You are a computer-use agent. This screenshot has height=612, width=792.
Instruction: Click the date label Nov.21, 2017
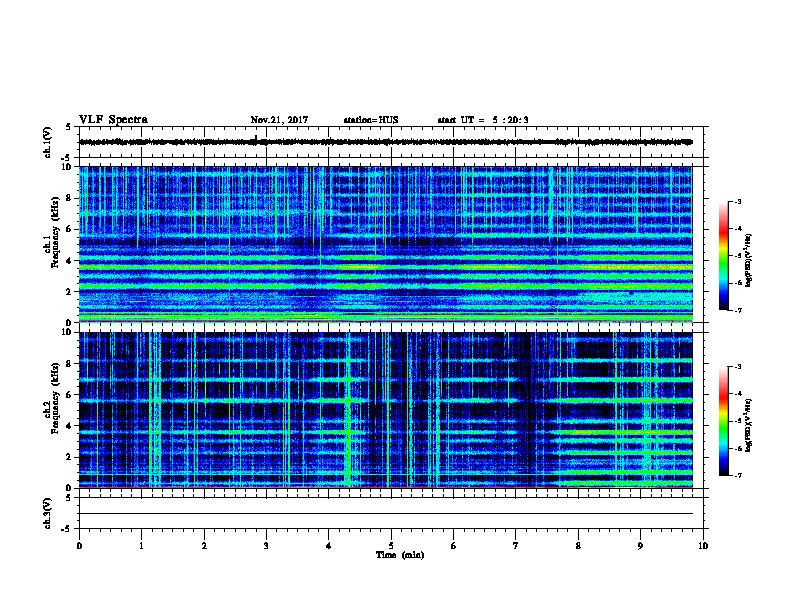coord(279,120)
